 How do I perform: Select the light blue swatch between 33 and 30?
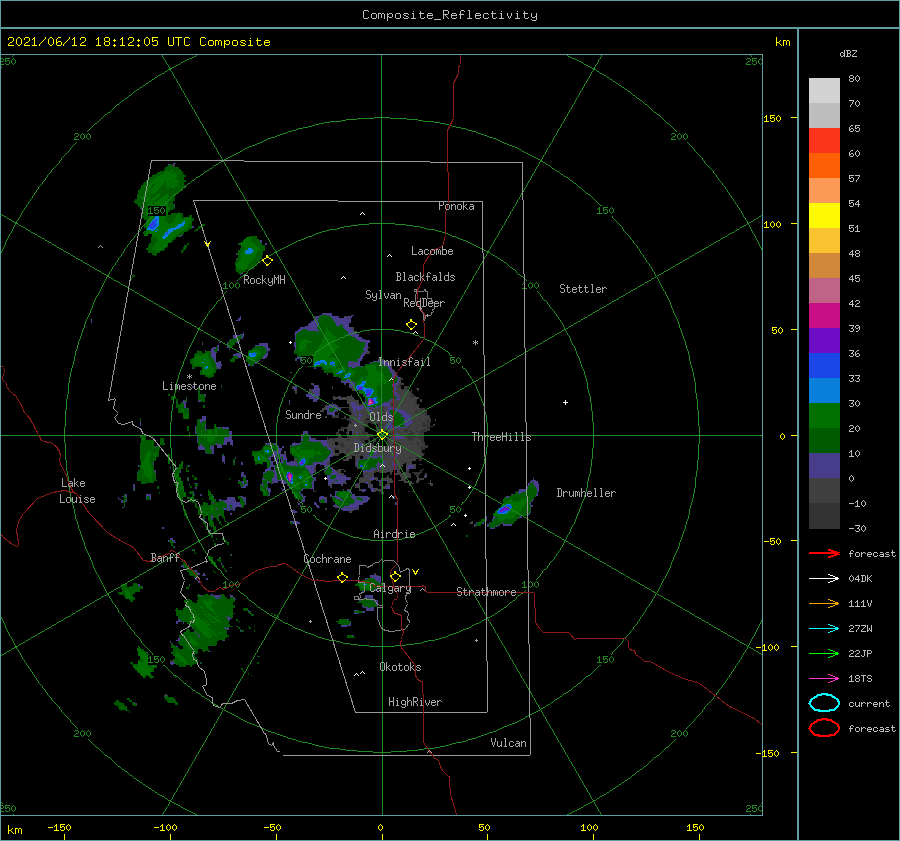coord(824,391)
